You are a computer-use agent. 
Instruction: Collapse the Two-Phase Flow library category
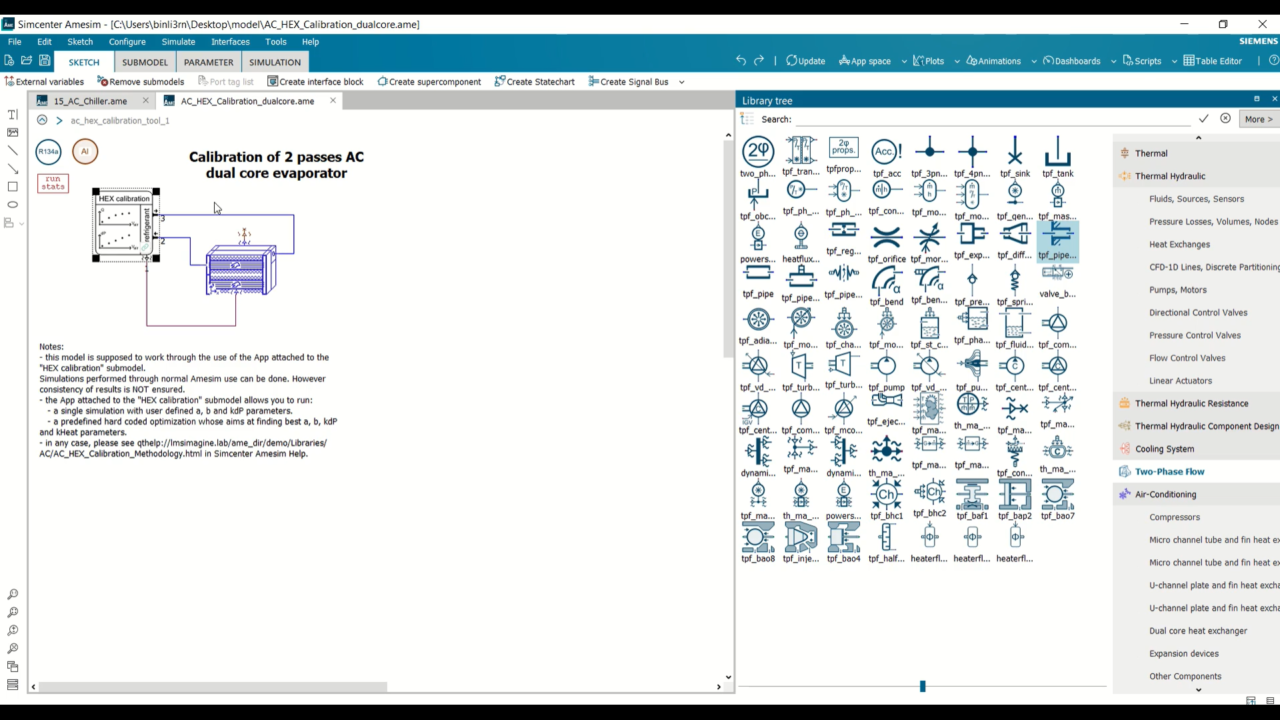pos(1169,471)
